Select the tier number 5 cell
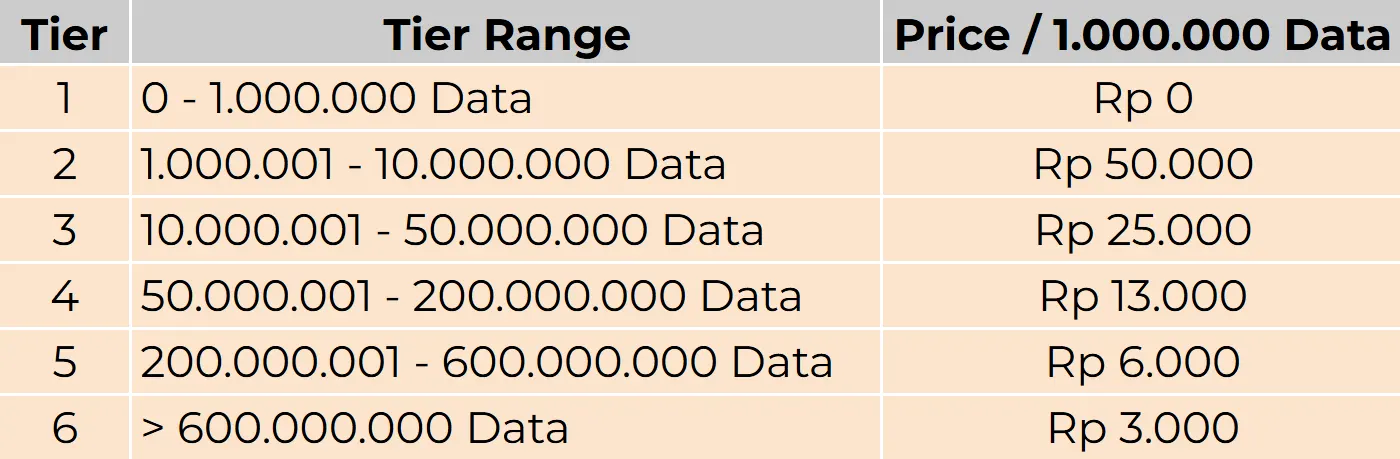 point(65,362)
